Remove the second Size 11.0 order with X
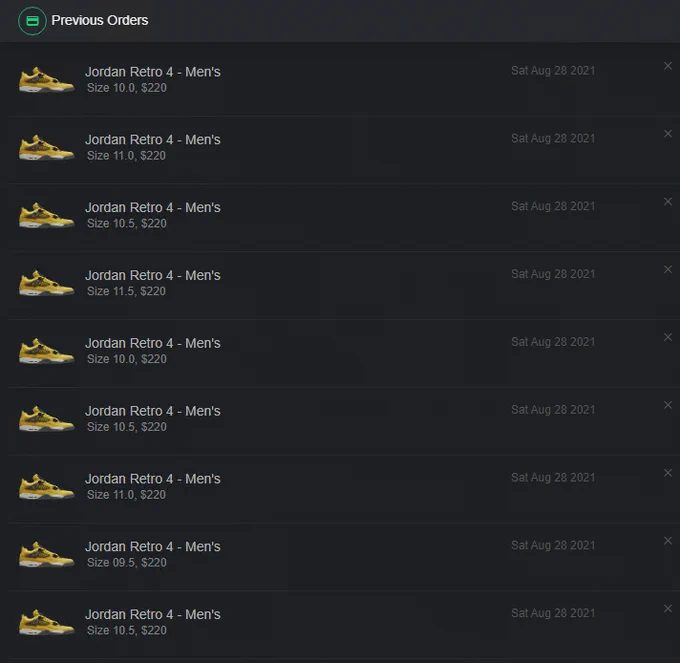Screen dimensions: 680x663 tap(668, 473)
